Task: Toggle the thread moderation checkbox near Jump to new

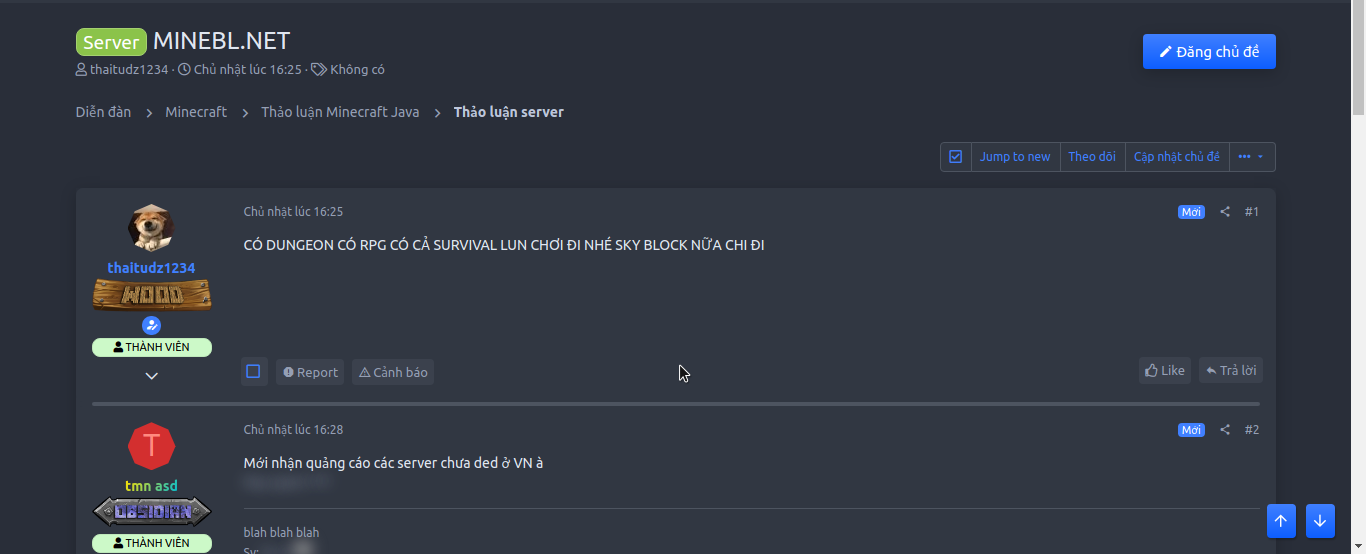Action: coord(956,157)
